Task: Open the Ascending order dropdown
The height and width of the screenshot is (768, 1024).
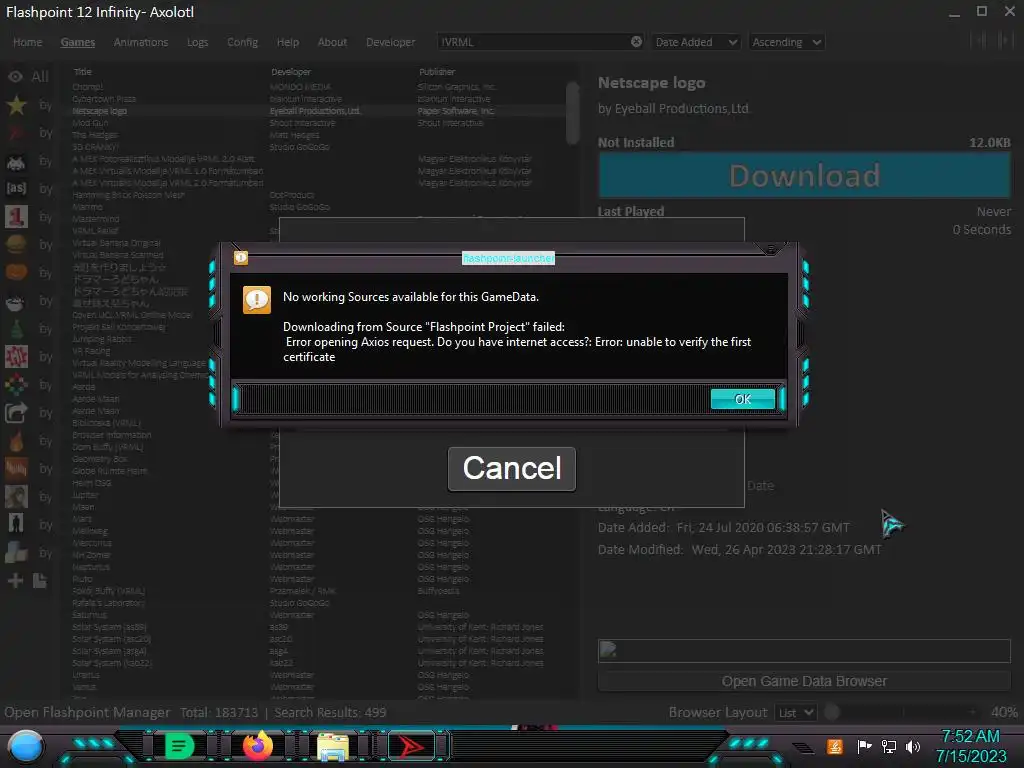Action: pyautogui.click(x=786, y=42)
